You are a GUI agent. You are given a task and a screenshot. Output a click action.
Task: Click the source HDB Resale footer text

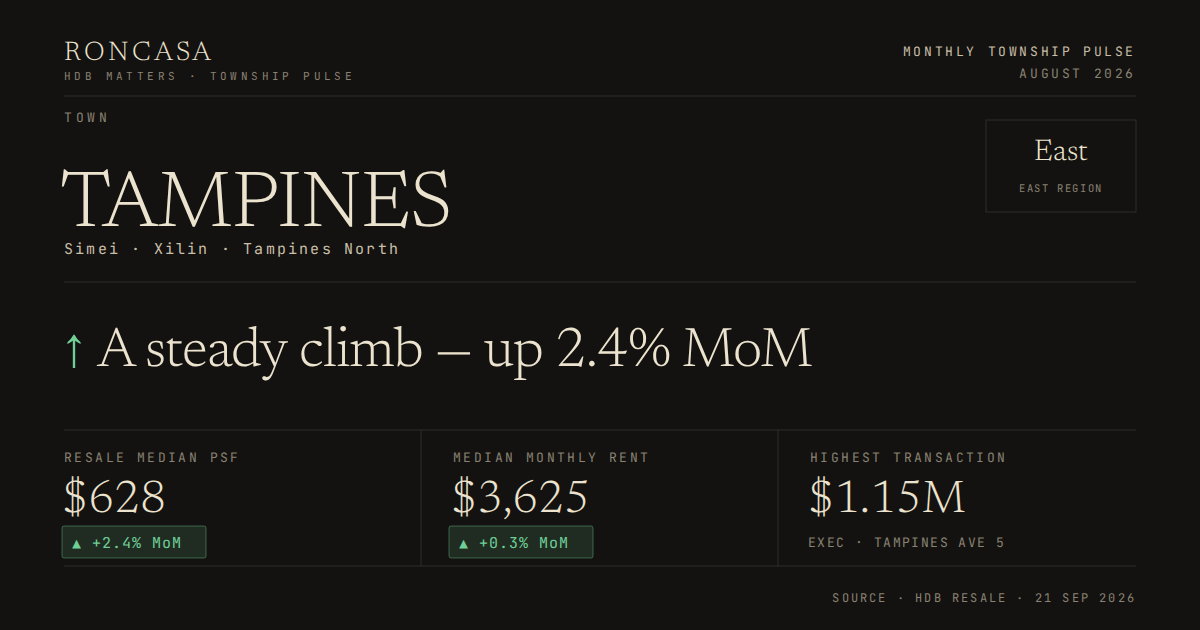click(984, 598)
